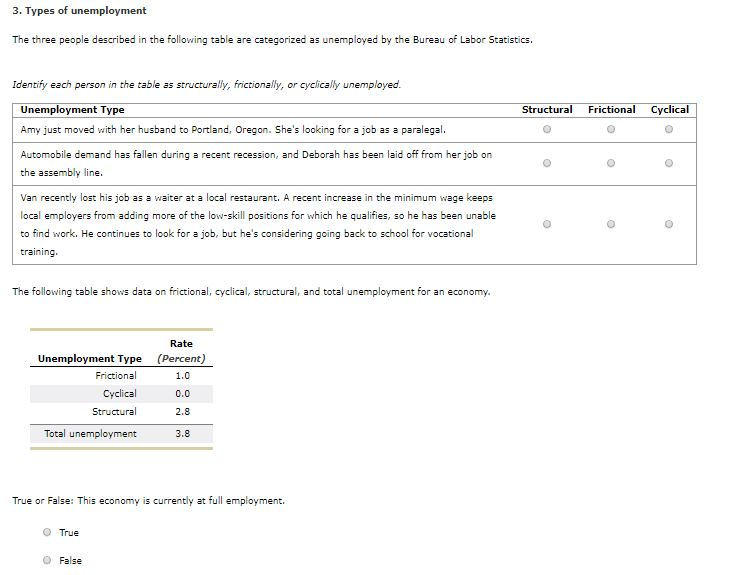This screenshot has height=575, width=751.
Task: Choose Frictional for Deborah's row
Action: [610, 163]
